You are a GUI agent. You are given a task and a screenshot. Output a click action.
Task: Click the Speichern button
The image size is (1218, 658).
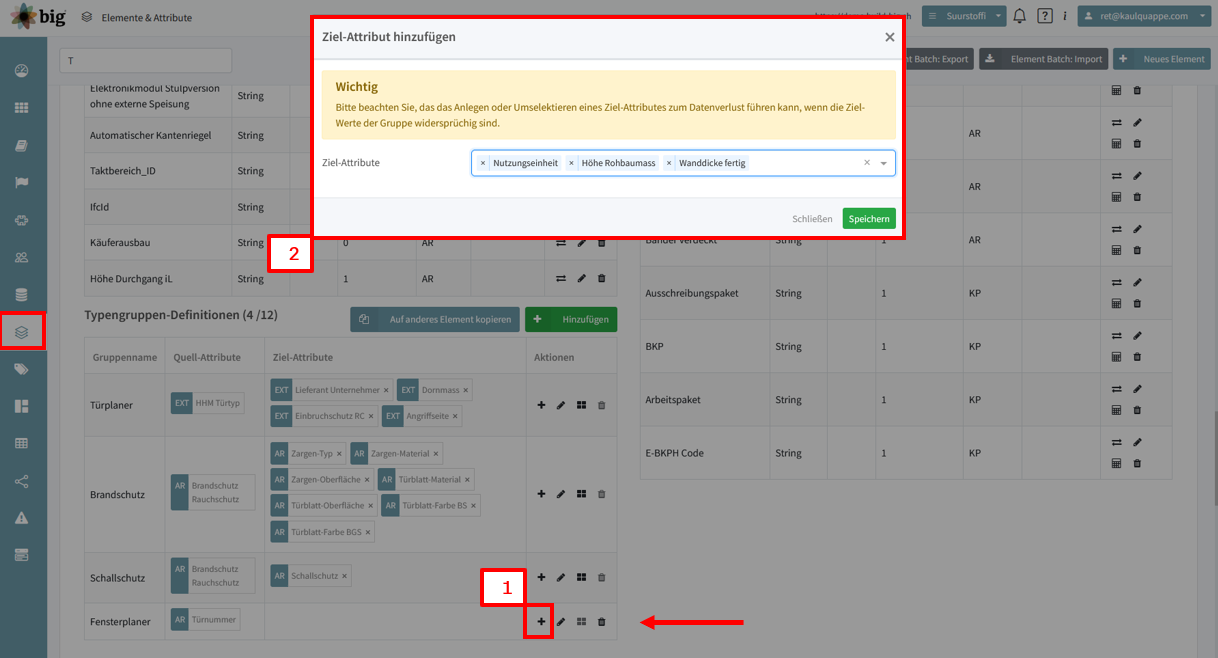pos(869,219)
